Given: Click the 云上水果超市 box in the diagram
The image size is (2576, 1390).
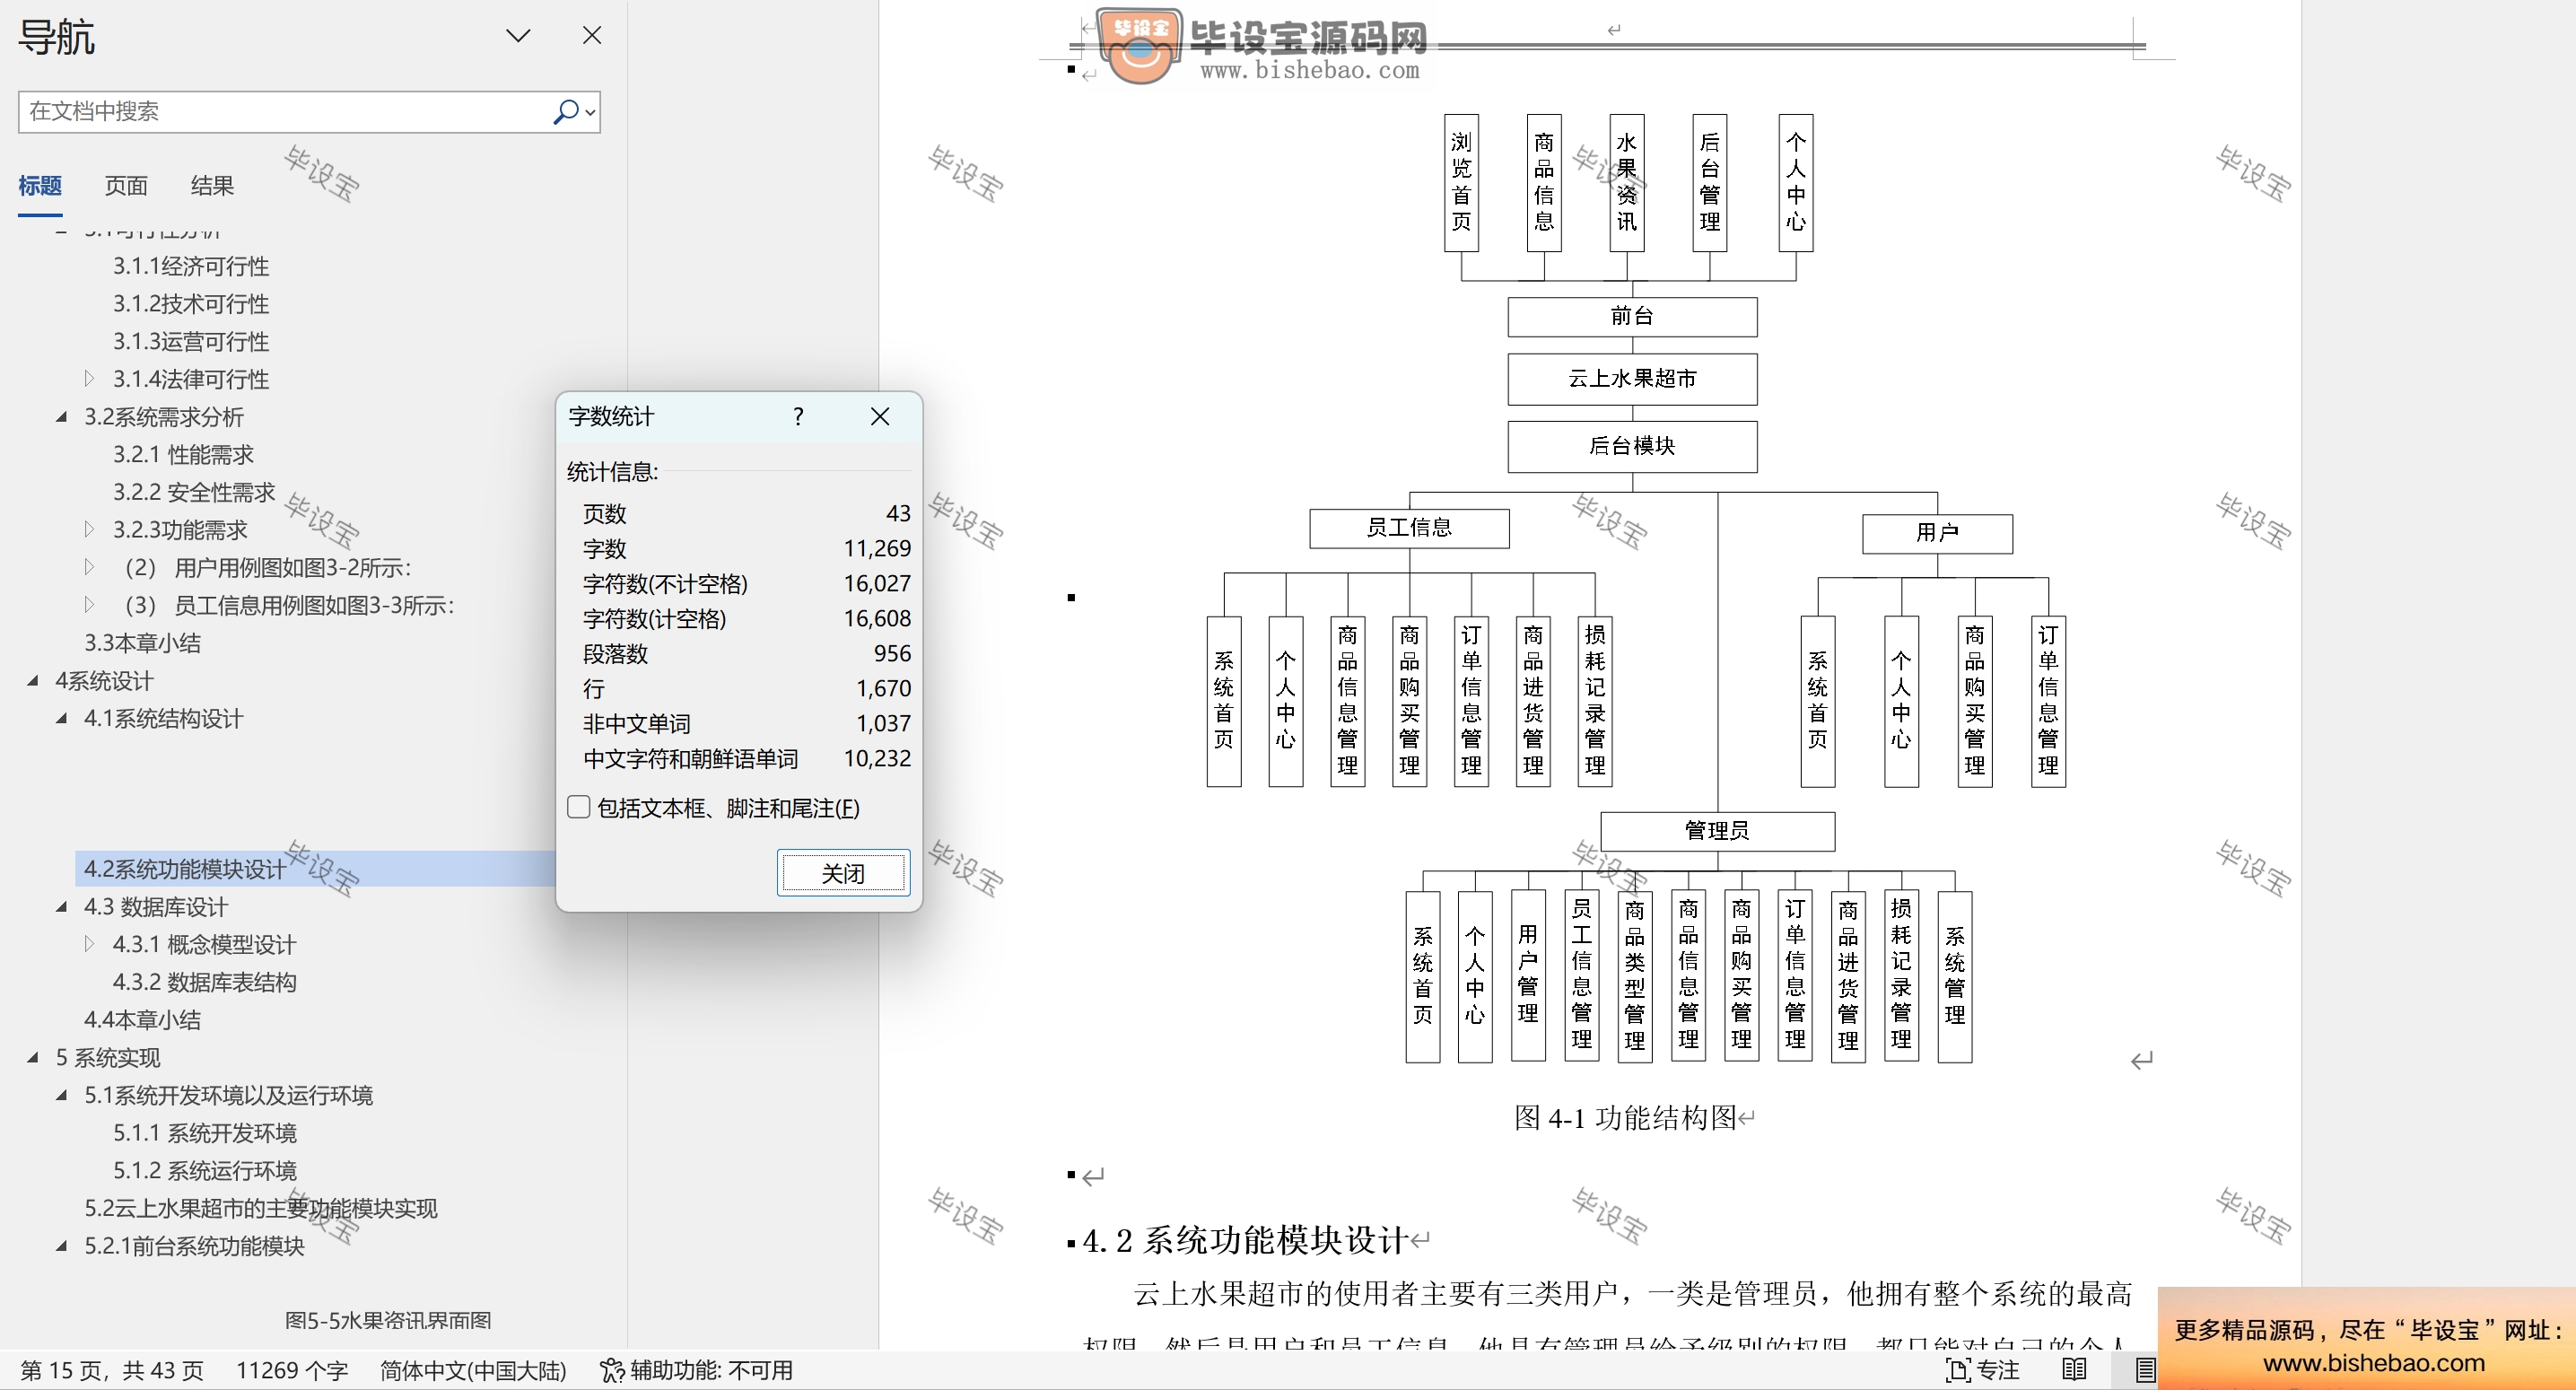Looking at the screenshot, I should [1632, 379].
